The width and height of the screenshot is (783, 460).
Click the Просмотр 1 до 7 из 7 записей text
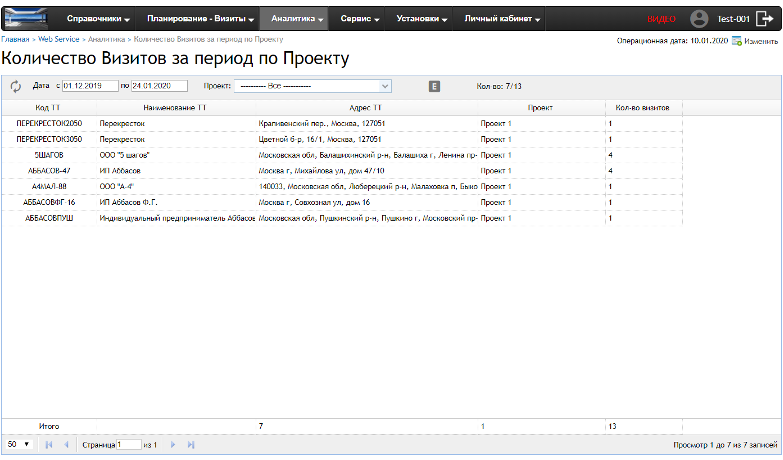coord(725,445)
